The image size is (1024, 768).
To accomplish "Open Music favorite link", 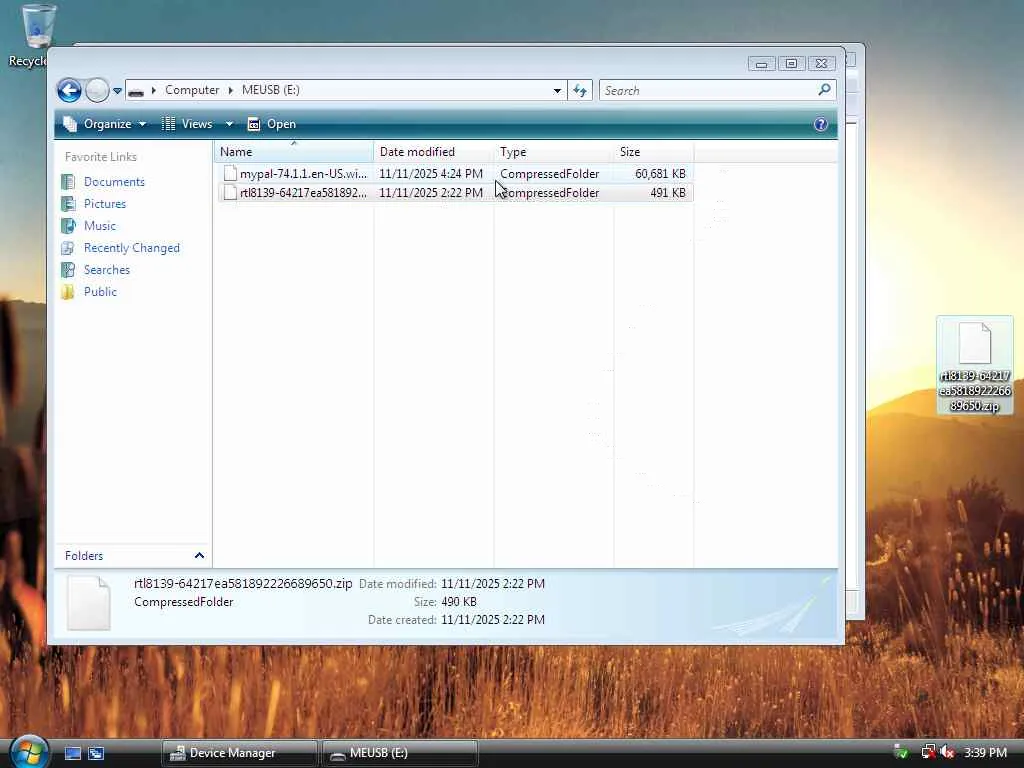I will click(99, 226).
